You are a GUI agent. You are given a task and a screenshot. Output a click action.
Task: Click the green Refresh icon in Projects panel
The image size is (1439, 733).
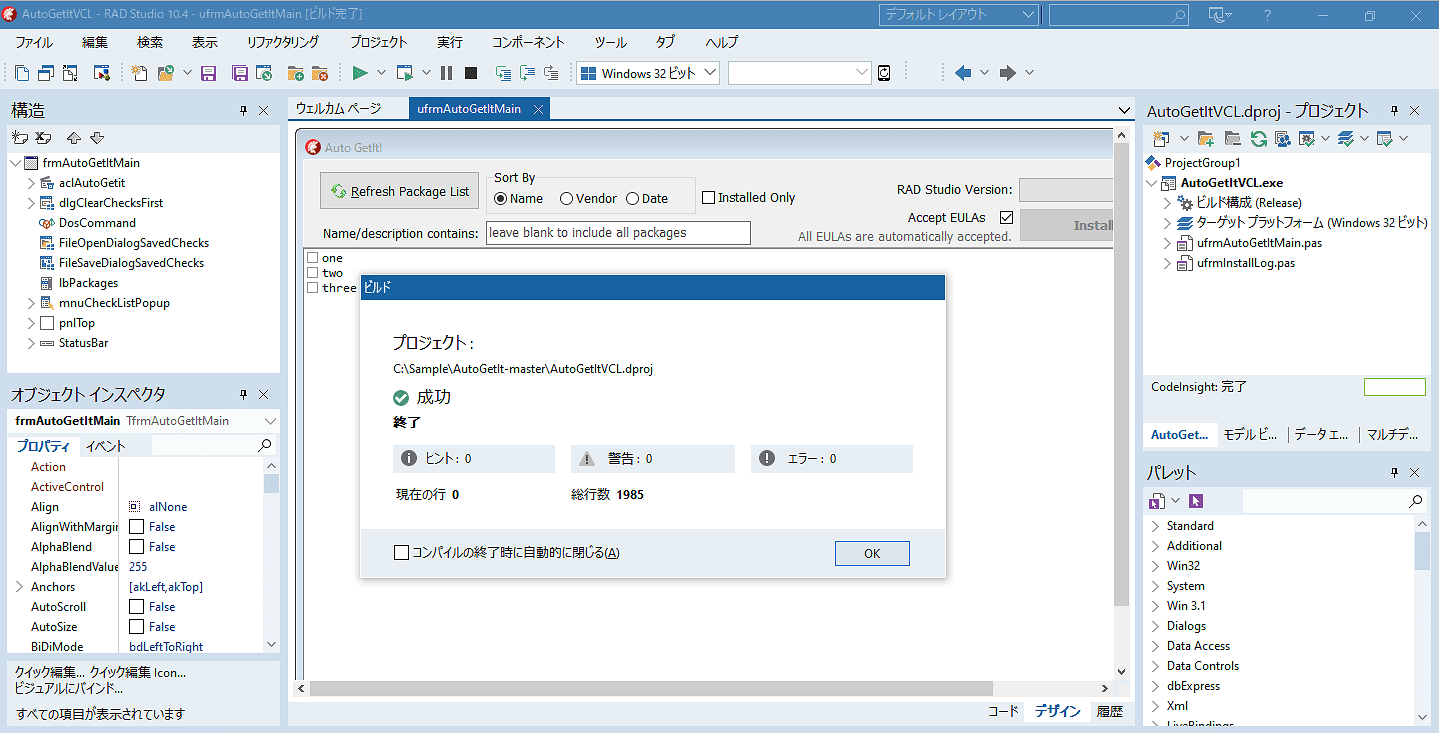pyautogui.click(x=1259, y=138)
